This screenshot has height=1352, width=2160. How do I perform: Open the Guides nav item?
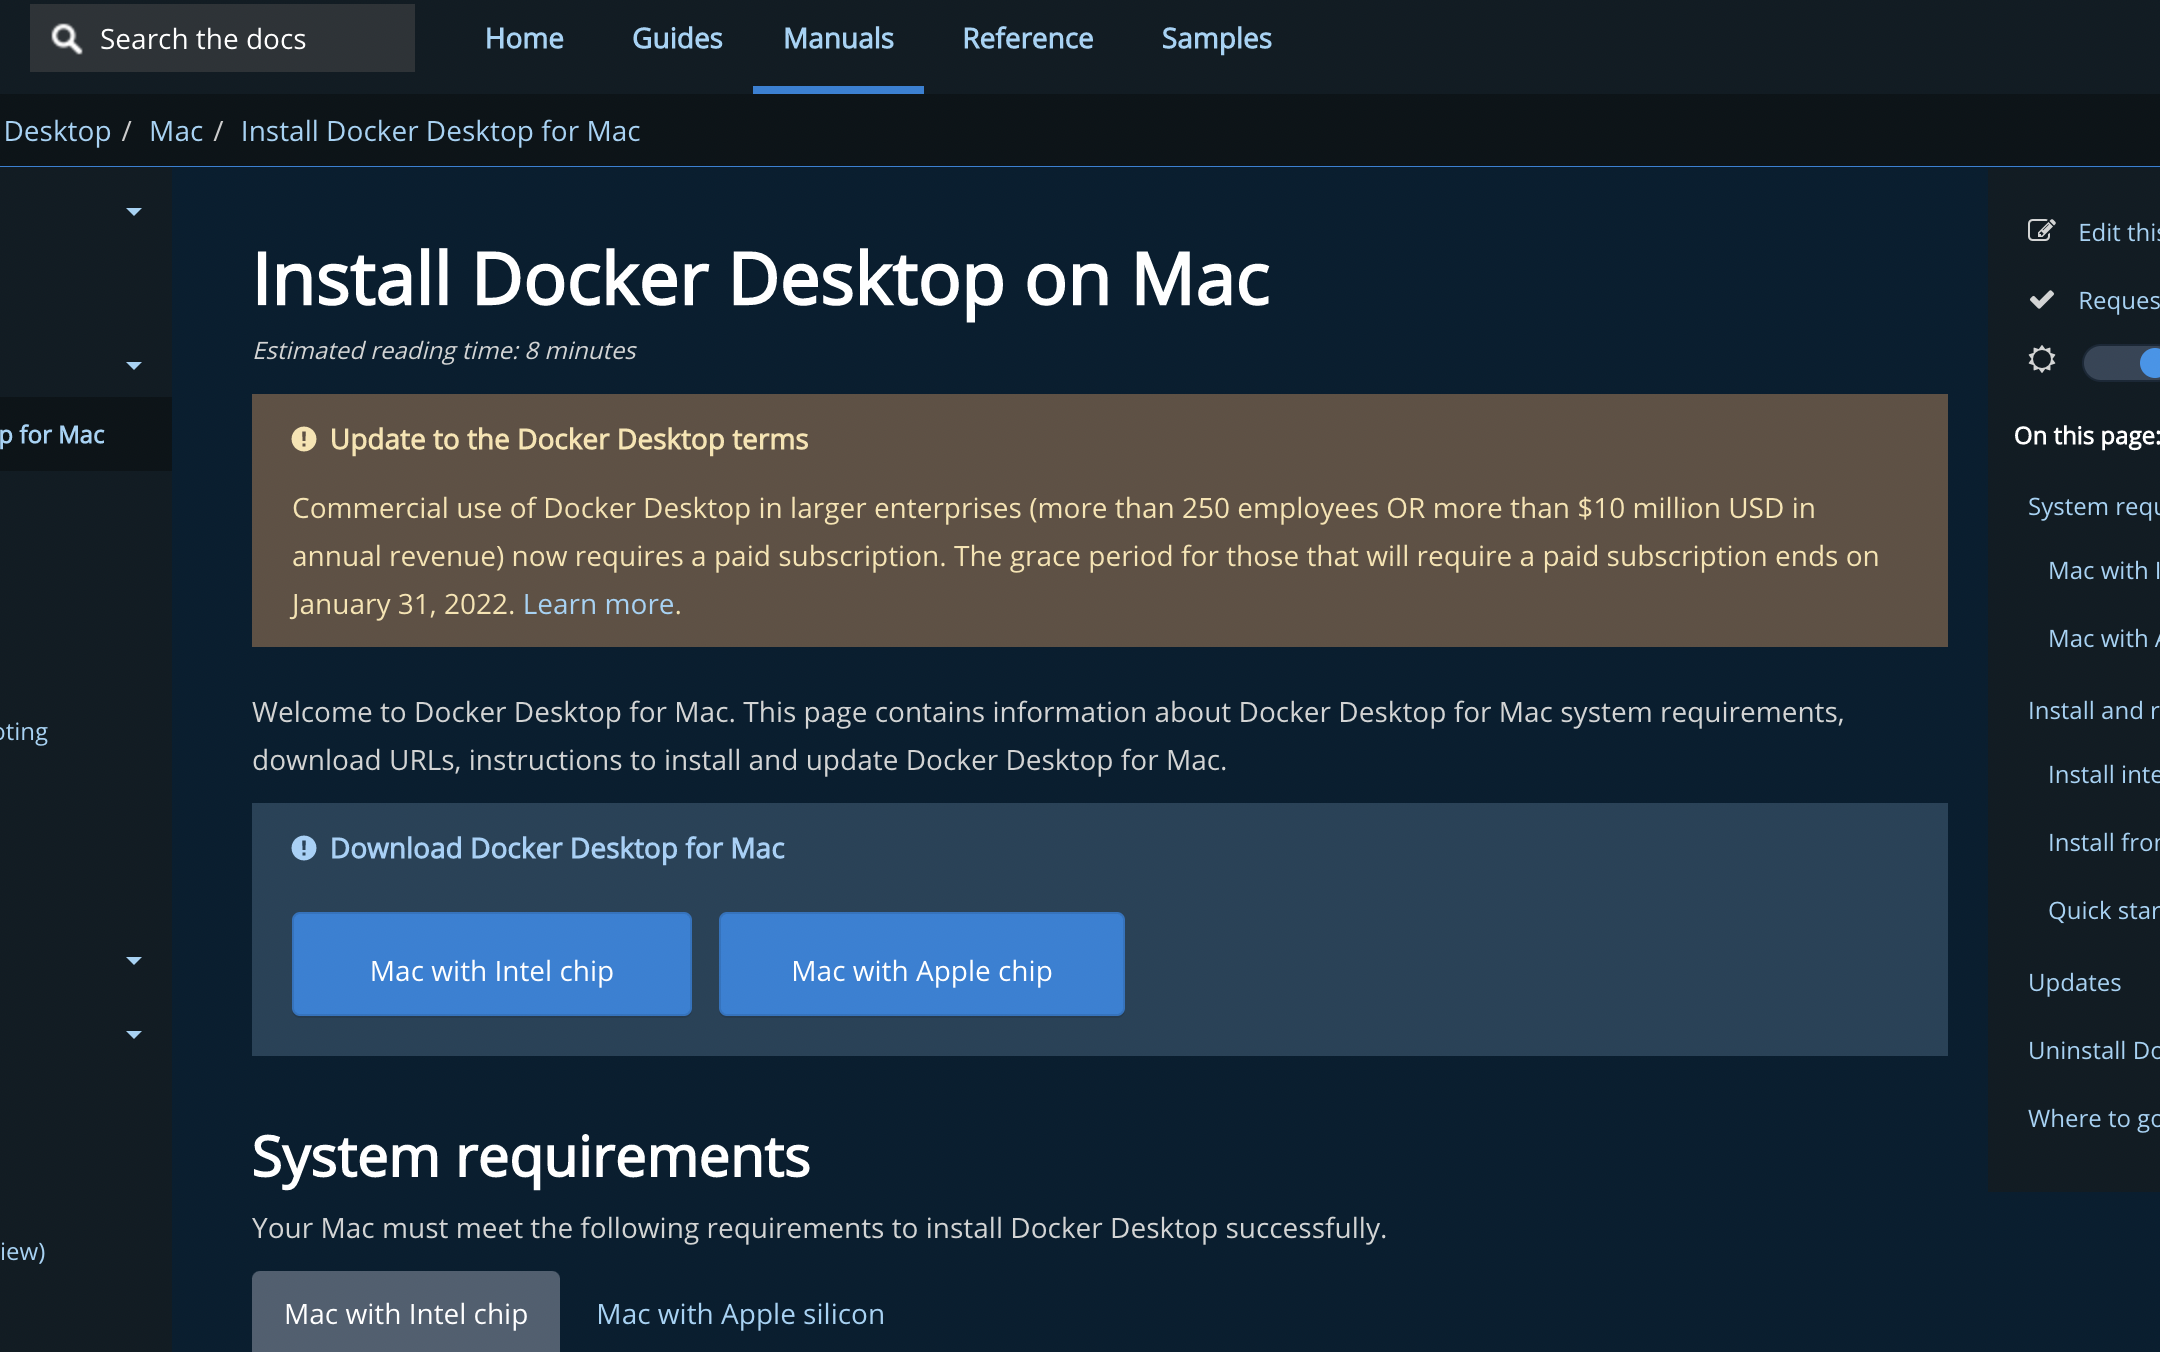677,39
